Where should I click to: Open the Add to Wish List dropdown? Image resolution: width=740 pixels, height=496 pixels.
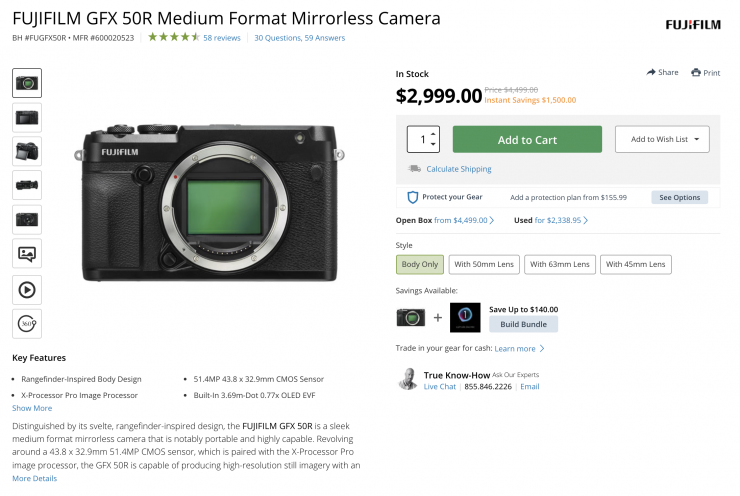pos(662,139)
